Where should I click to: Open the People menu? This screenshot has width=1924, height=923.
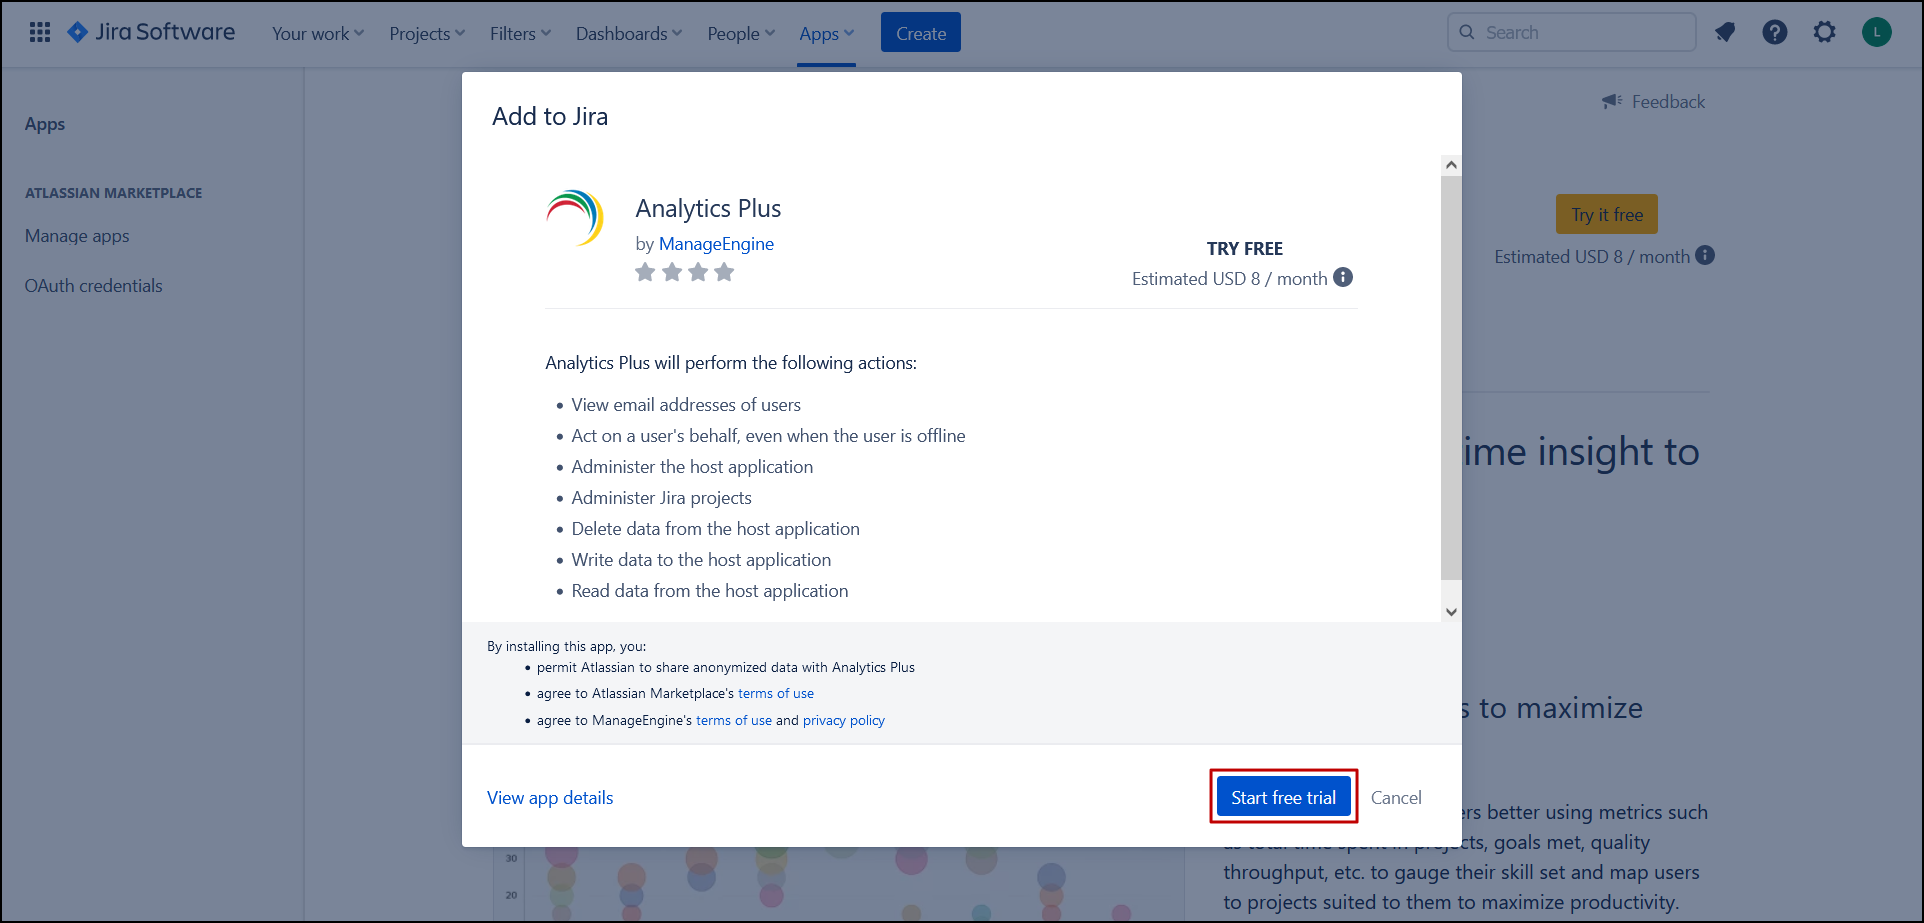740,34
